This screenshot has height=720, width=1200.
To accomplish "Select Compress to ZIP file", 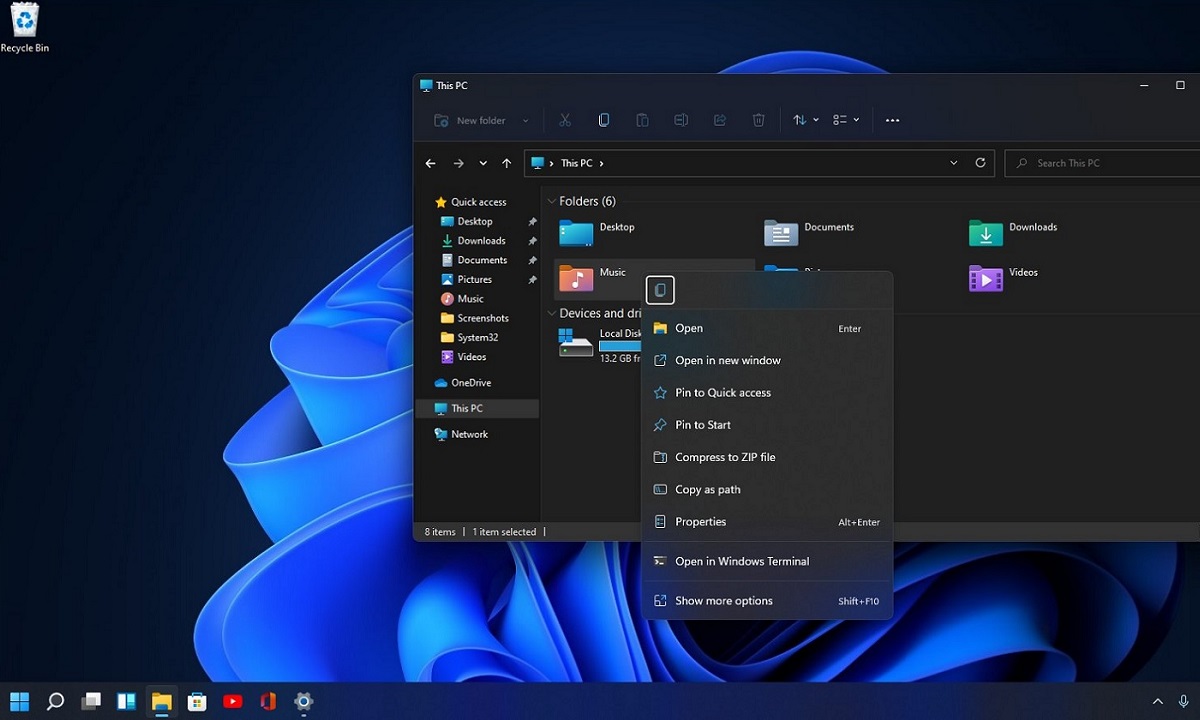I will pos(724,457).
